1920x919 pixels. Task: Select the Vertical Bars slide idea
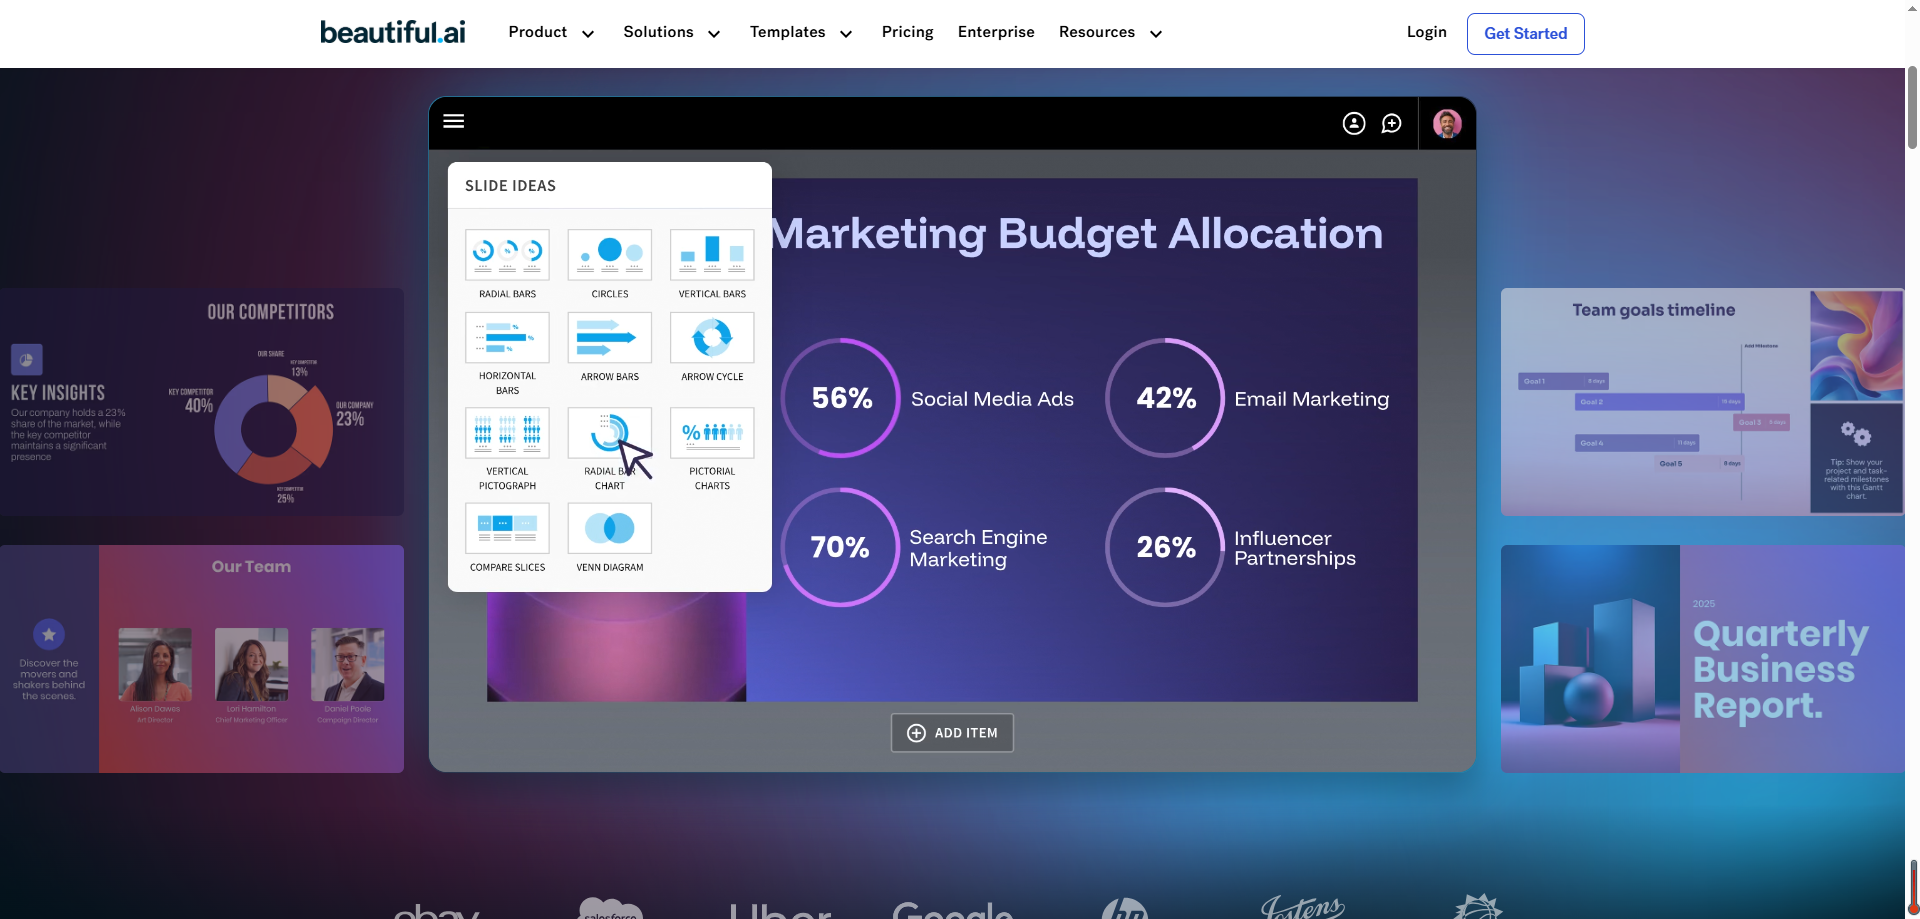(x=712, y=255)
